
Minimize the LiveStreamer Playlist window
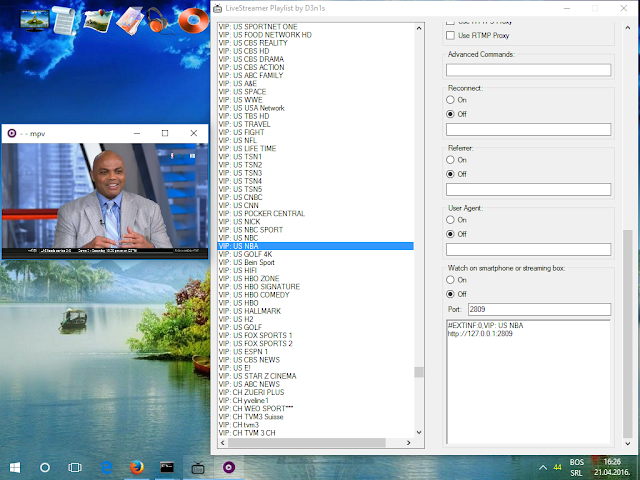567,8
